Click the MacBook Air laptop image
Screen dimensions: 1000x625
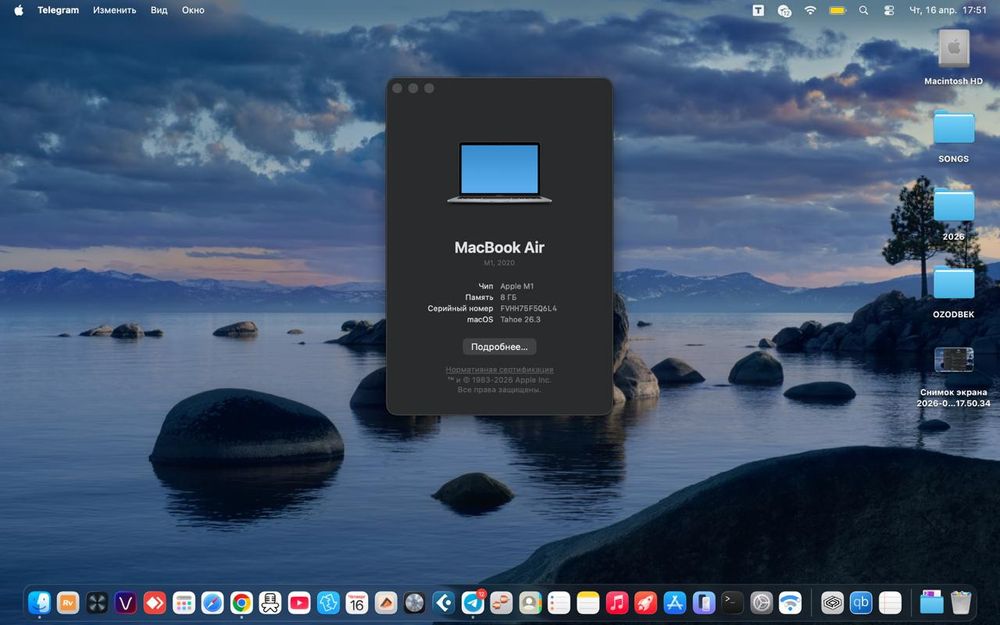(x=499, y=172)
